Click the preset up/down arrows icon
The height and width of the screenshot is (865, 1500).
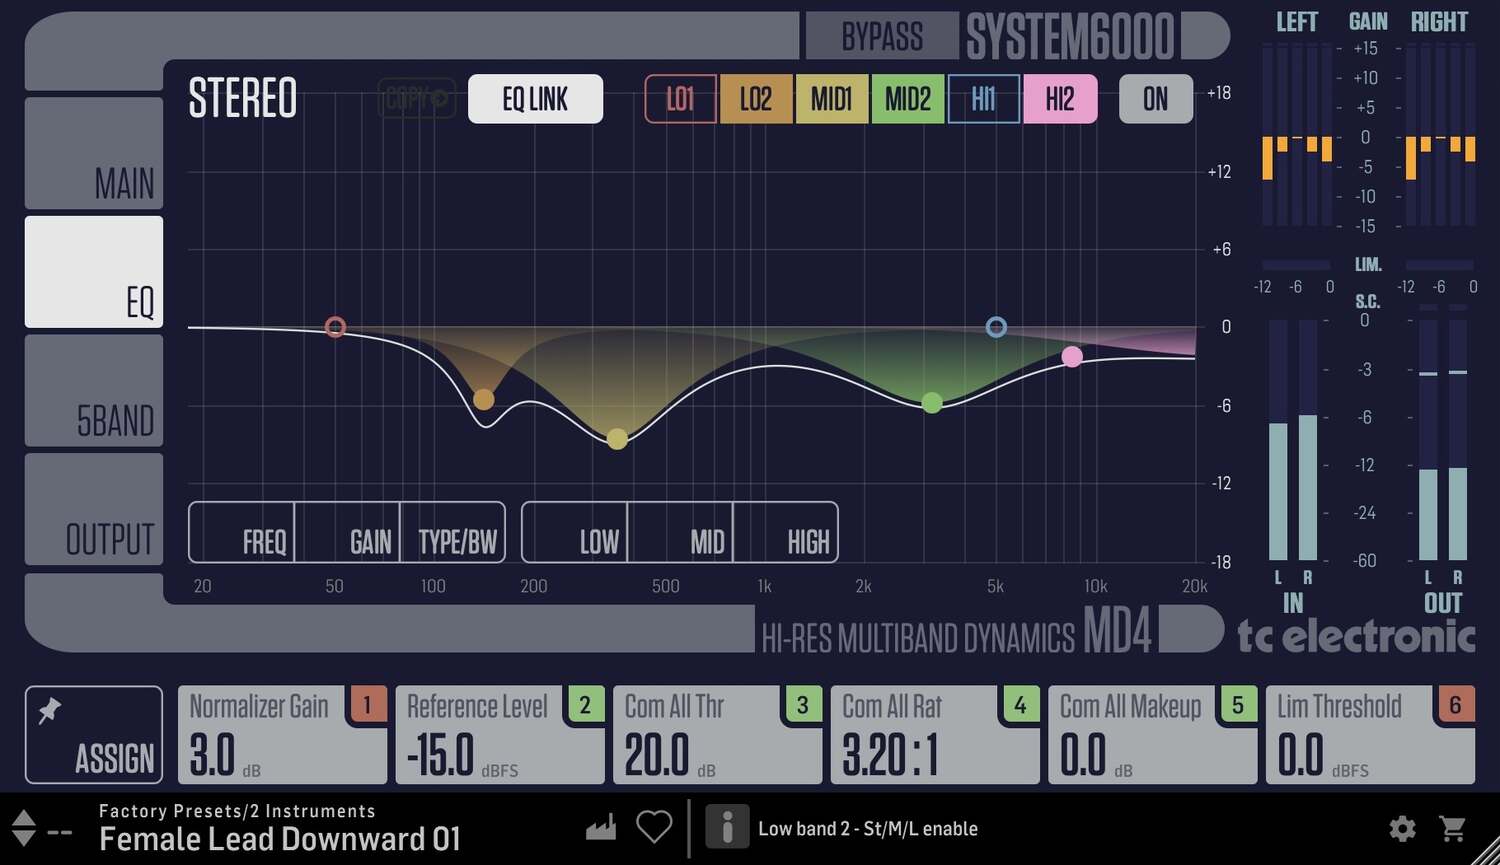click(22, 827)
